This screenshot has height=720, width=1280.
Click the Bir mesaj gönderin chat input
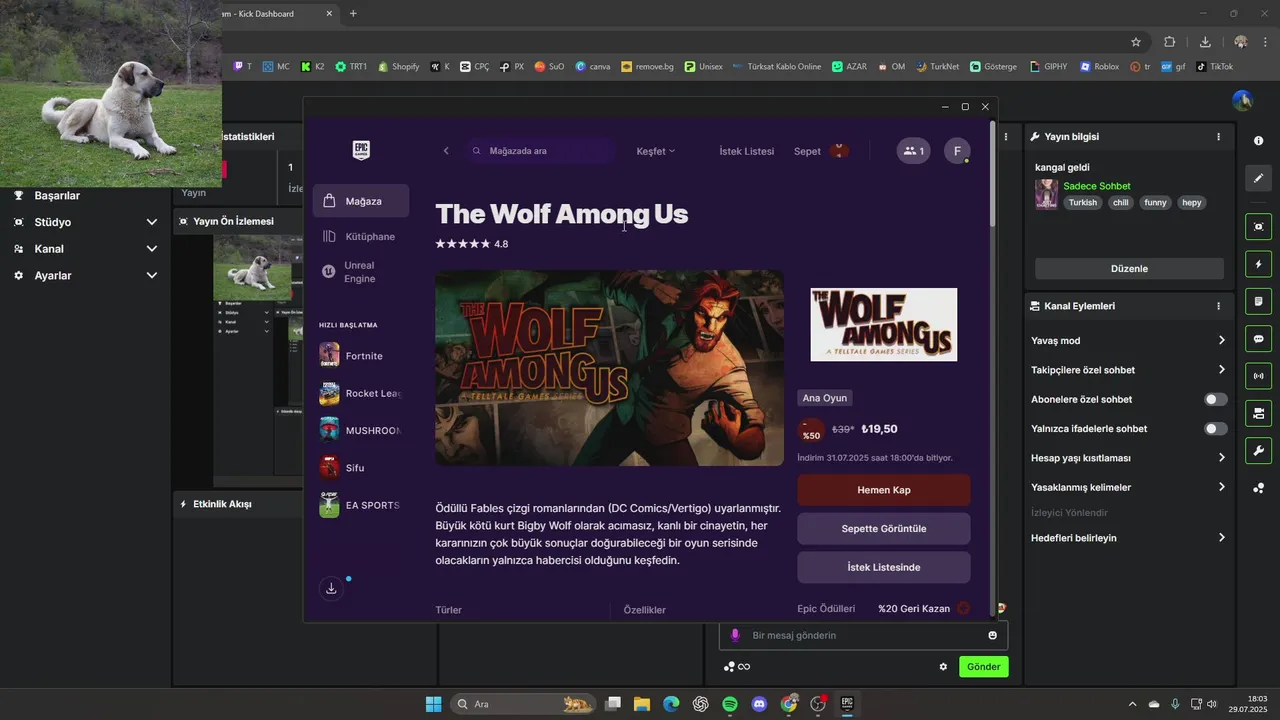click(x=863, y=635)
